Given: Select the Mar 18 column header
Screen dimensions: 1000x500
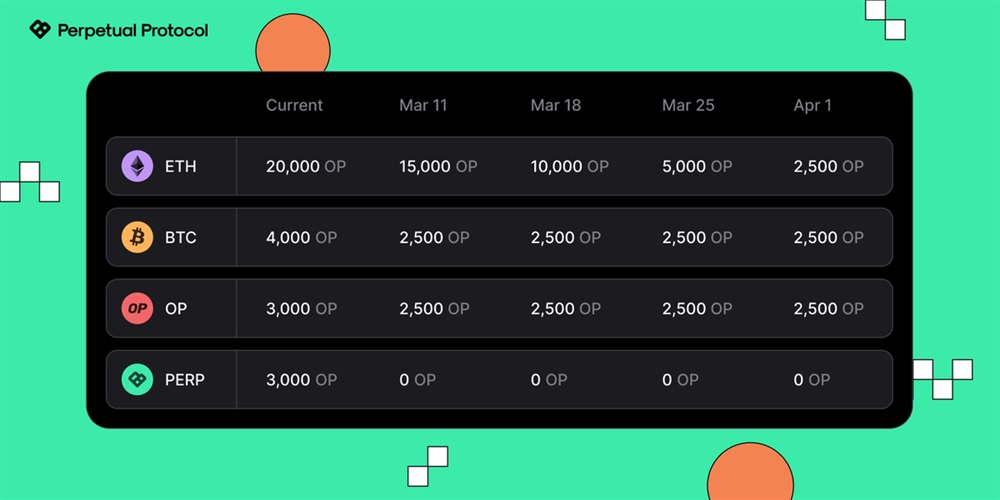Looking at the screenshot, I should point(556,105).
